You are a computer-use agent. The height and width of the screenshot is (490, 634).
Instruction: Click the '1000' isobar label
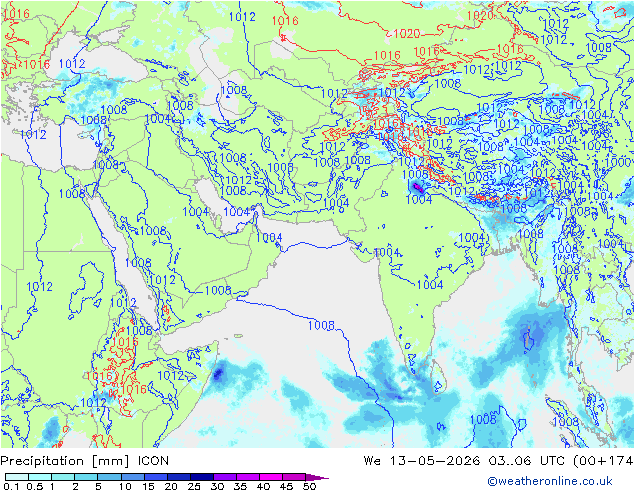click(x=619, y=163)
